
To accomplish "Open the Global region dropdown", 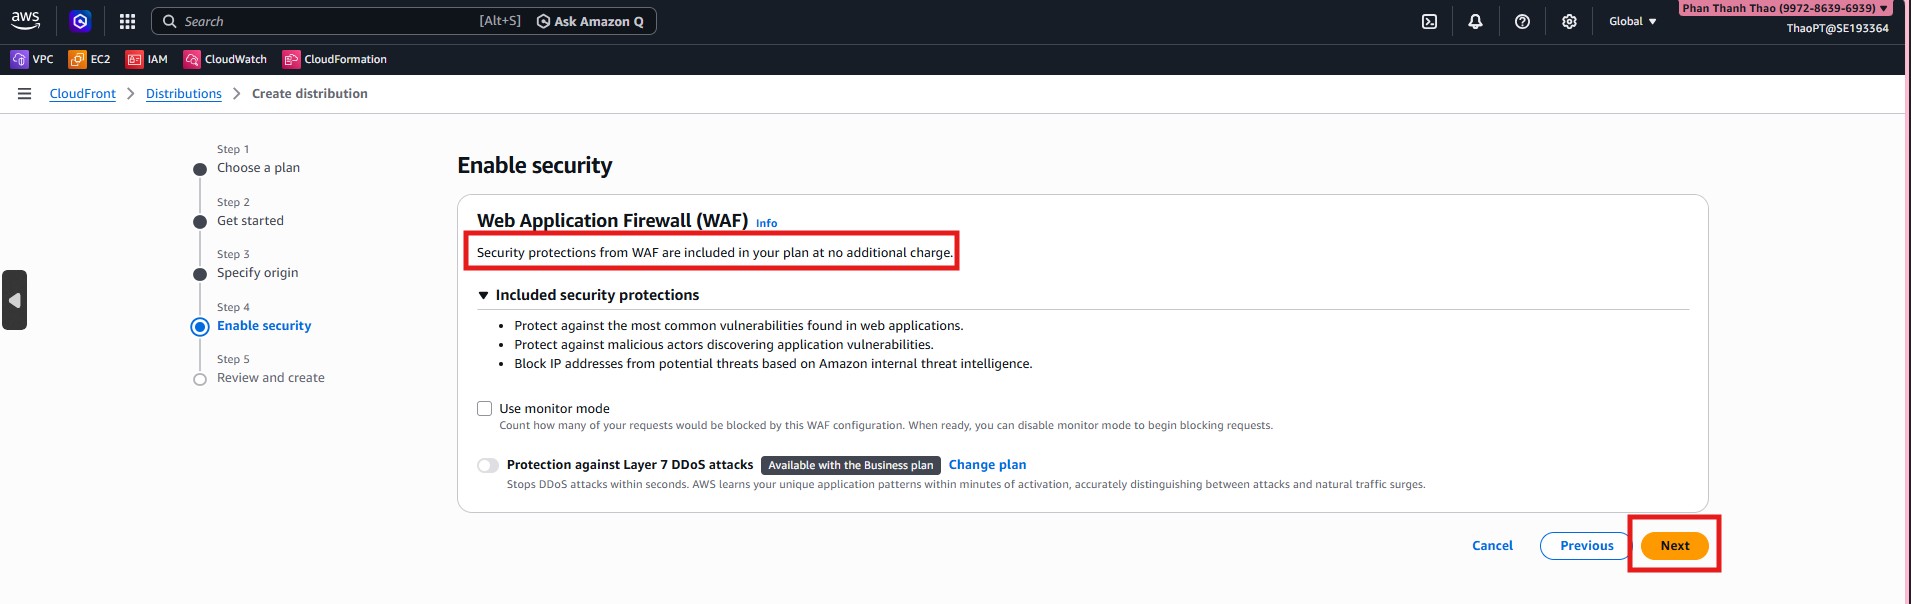I will pos(1632,21).
